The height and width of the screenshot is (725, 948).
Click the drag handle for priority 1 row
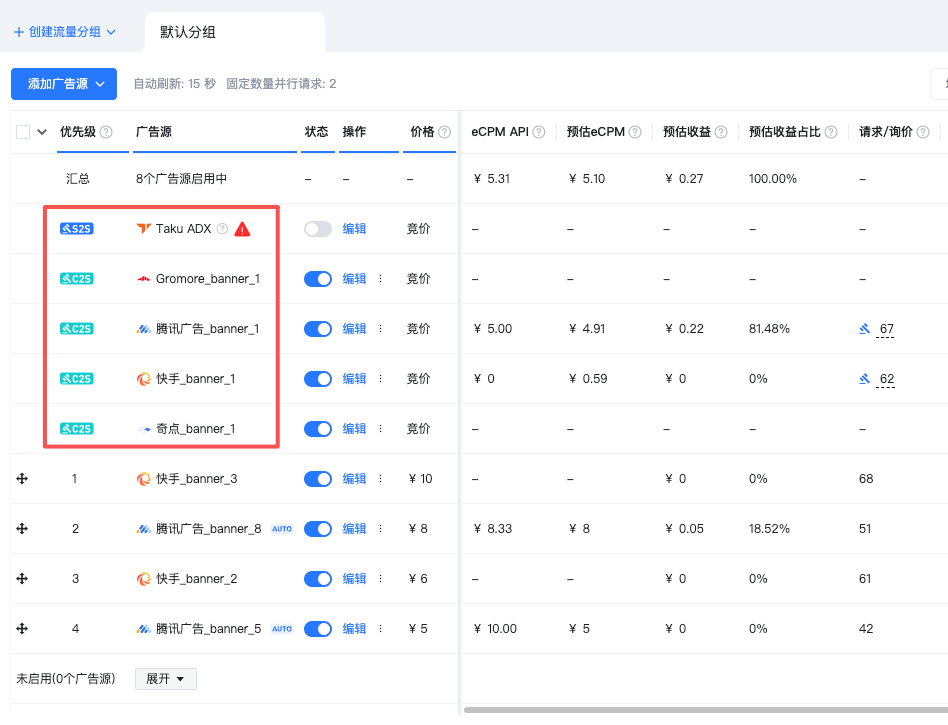22,479
